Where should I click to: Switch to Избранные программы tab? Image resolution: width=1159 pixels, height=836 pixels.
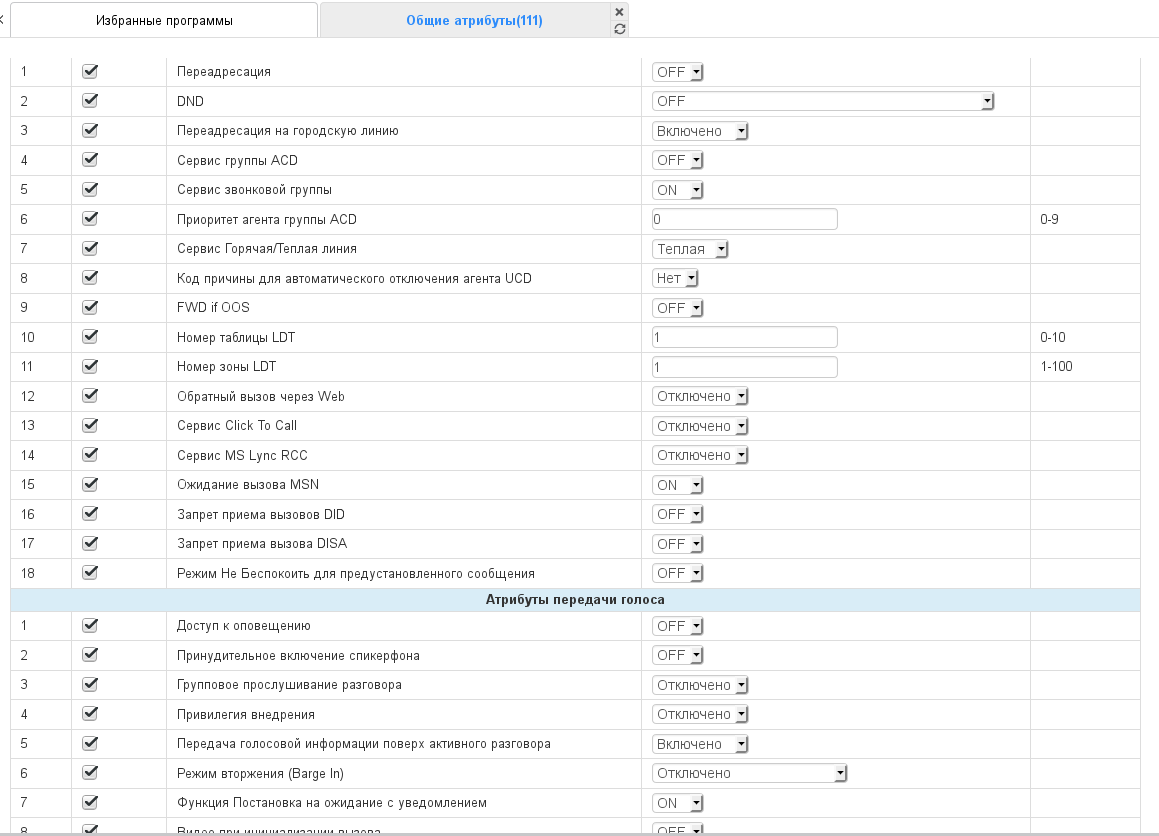[164, 20]
